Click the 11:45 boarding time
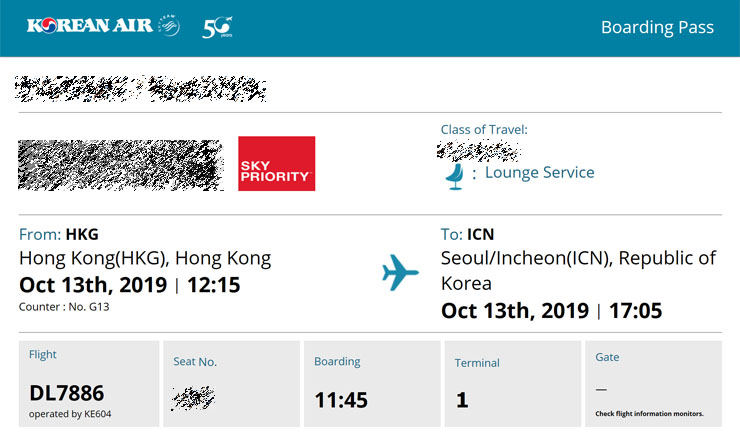The width and height of the screenshot is (740, 432). [x=341, y=400]
